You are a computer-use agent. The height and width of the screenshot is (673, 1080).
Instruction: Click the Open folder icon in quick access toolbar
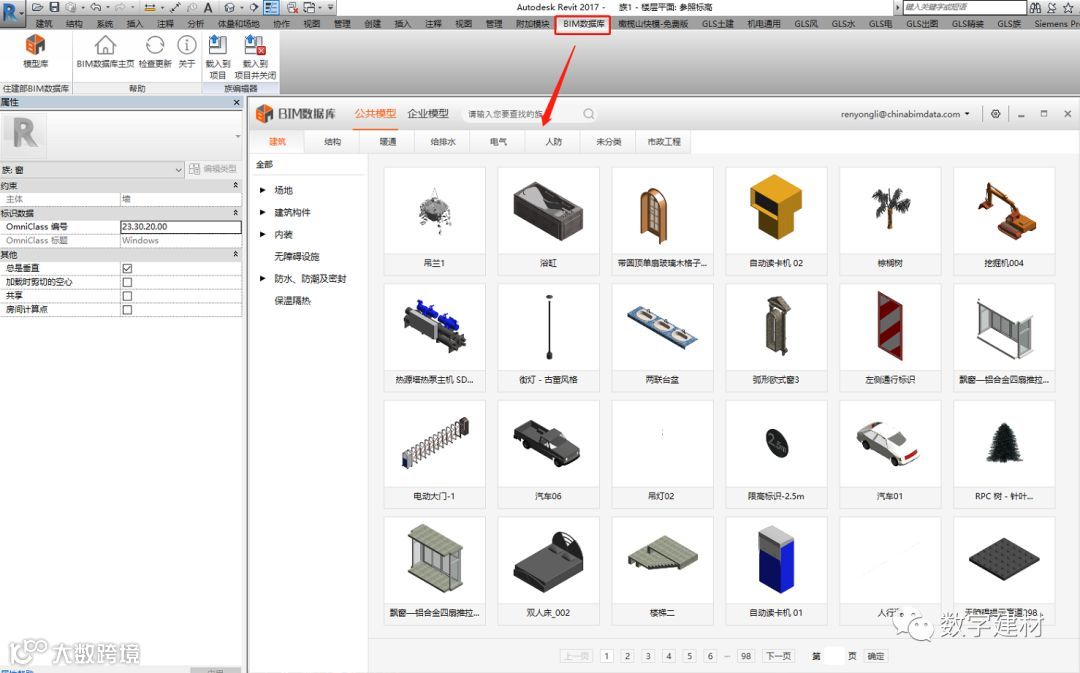pyautogui.click(x=37, y=8)
